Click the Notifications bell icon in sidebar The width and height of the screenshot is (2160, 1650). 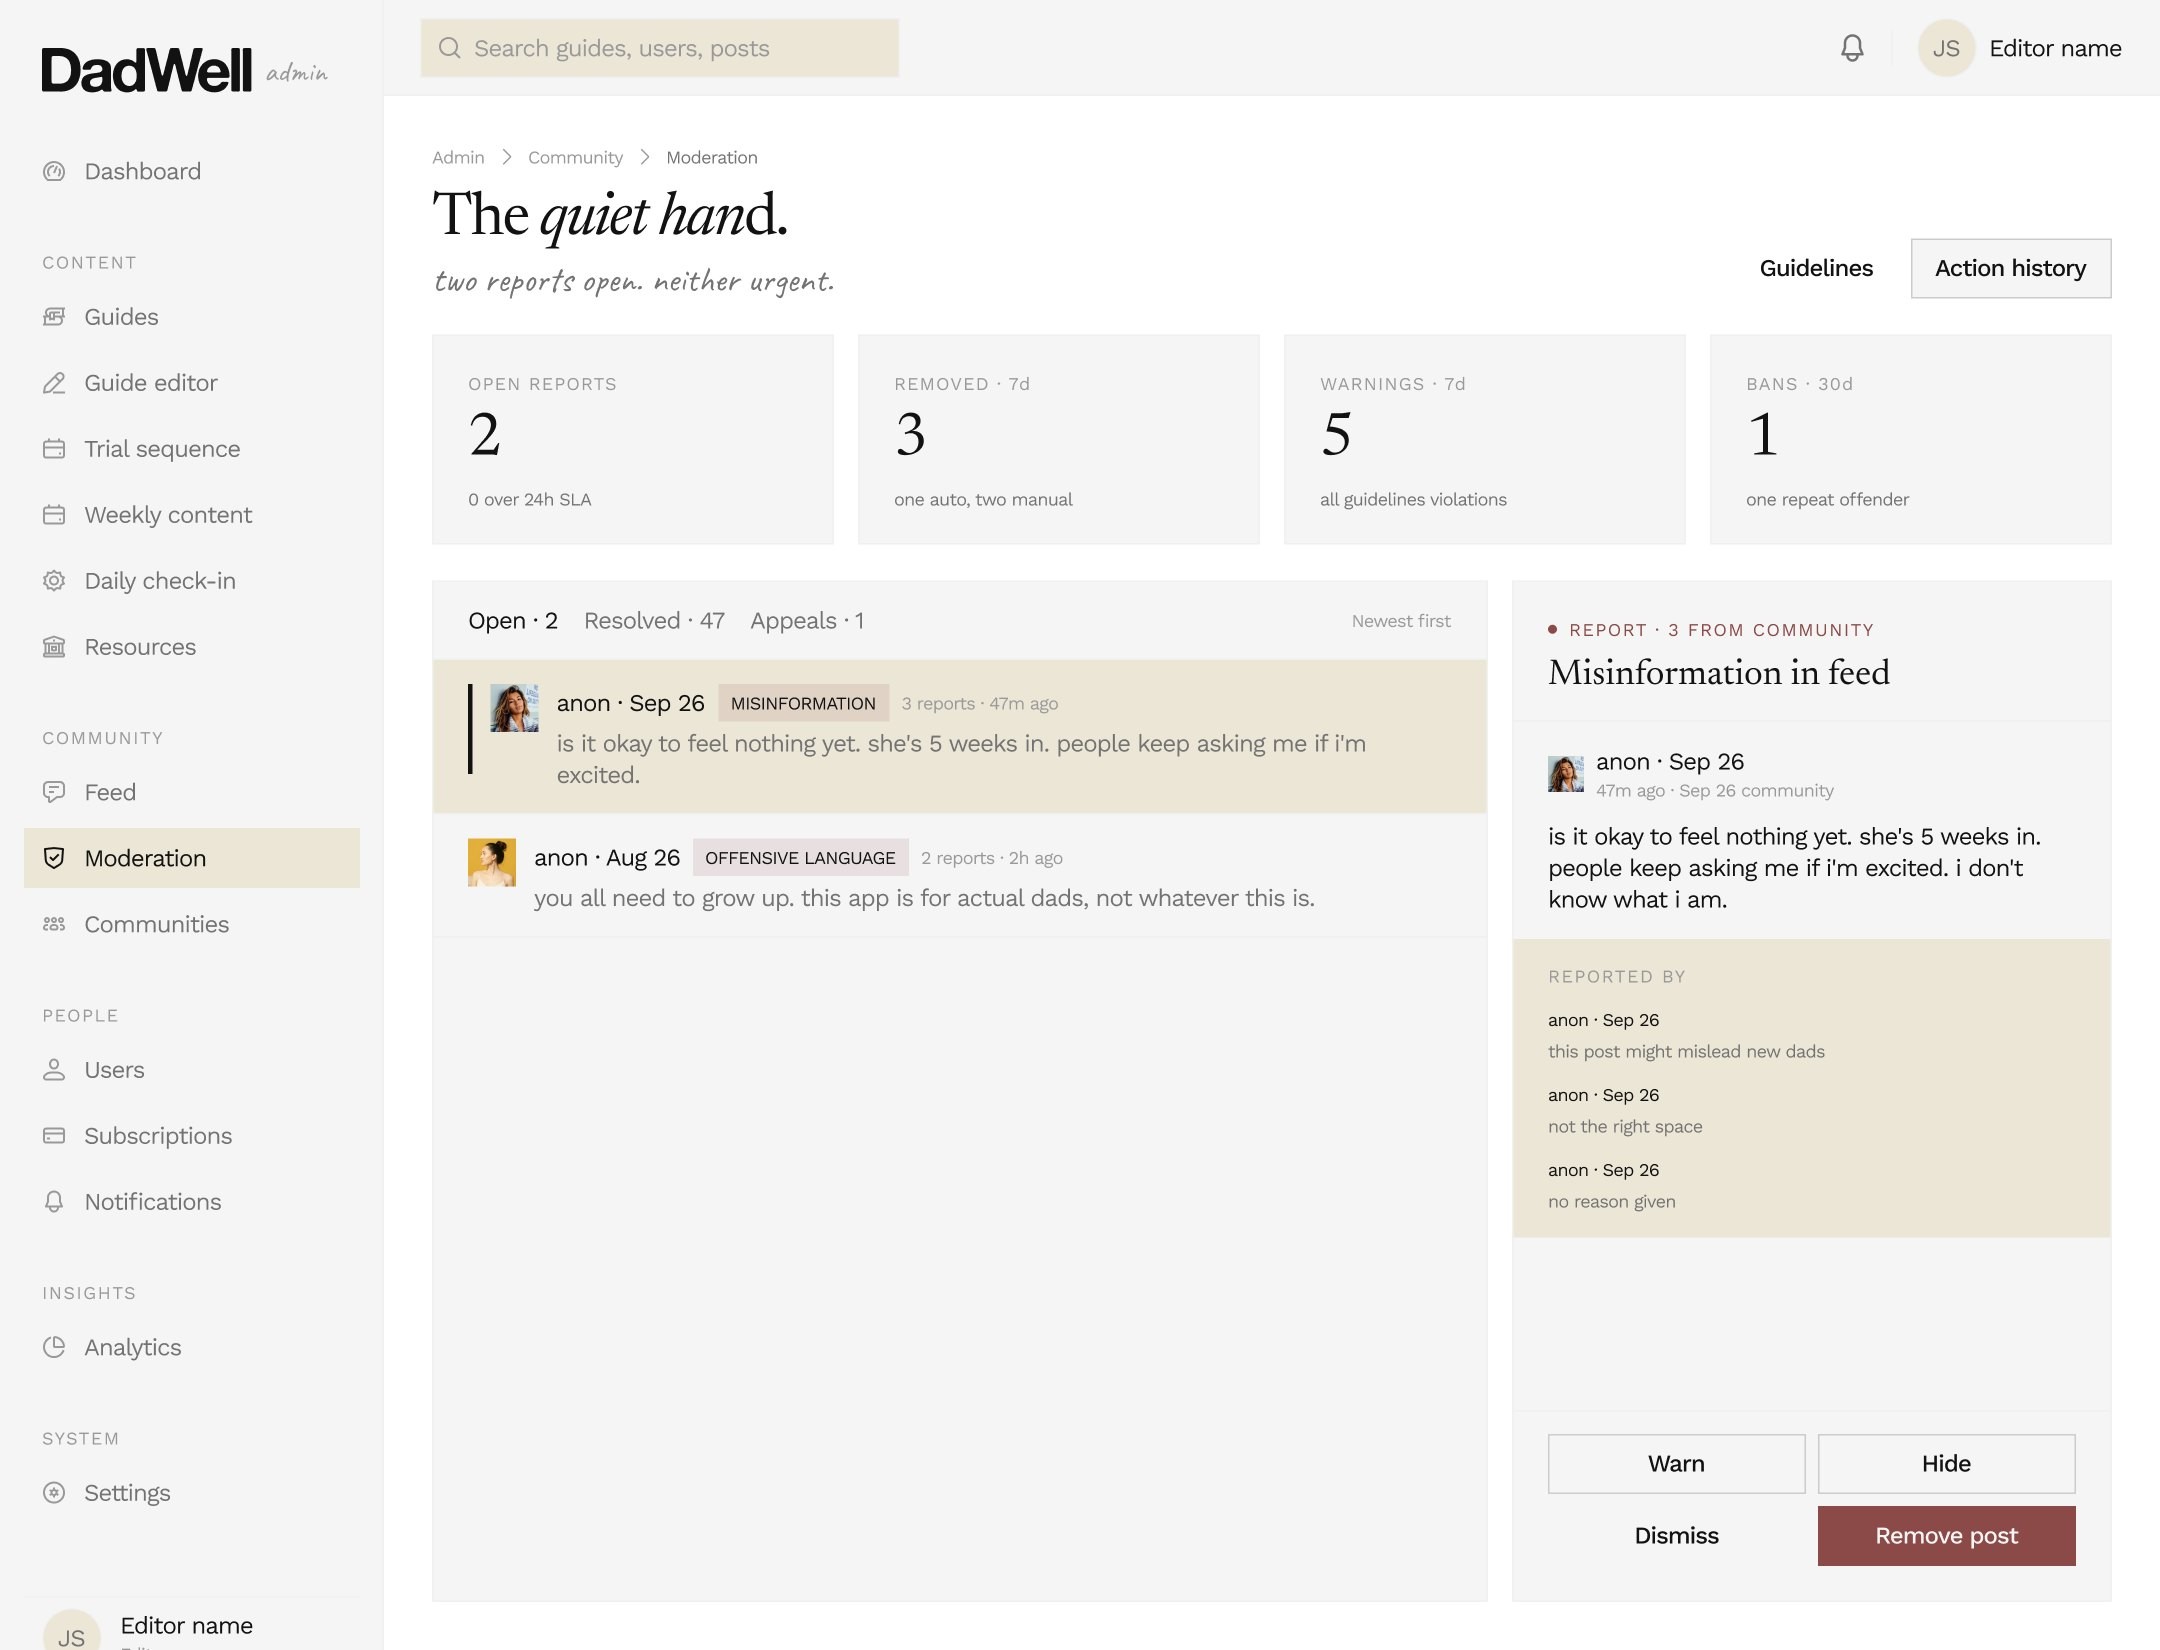point(54,1202)
